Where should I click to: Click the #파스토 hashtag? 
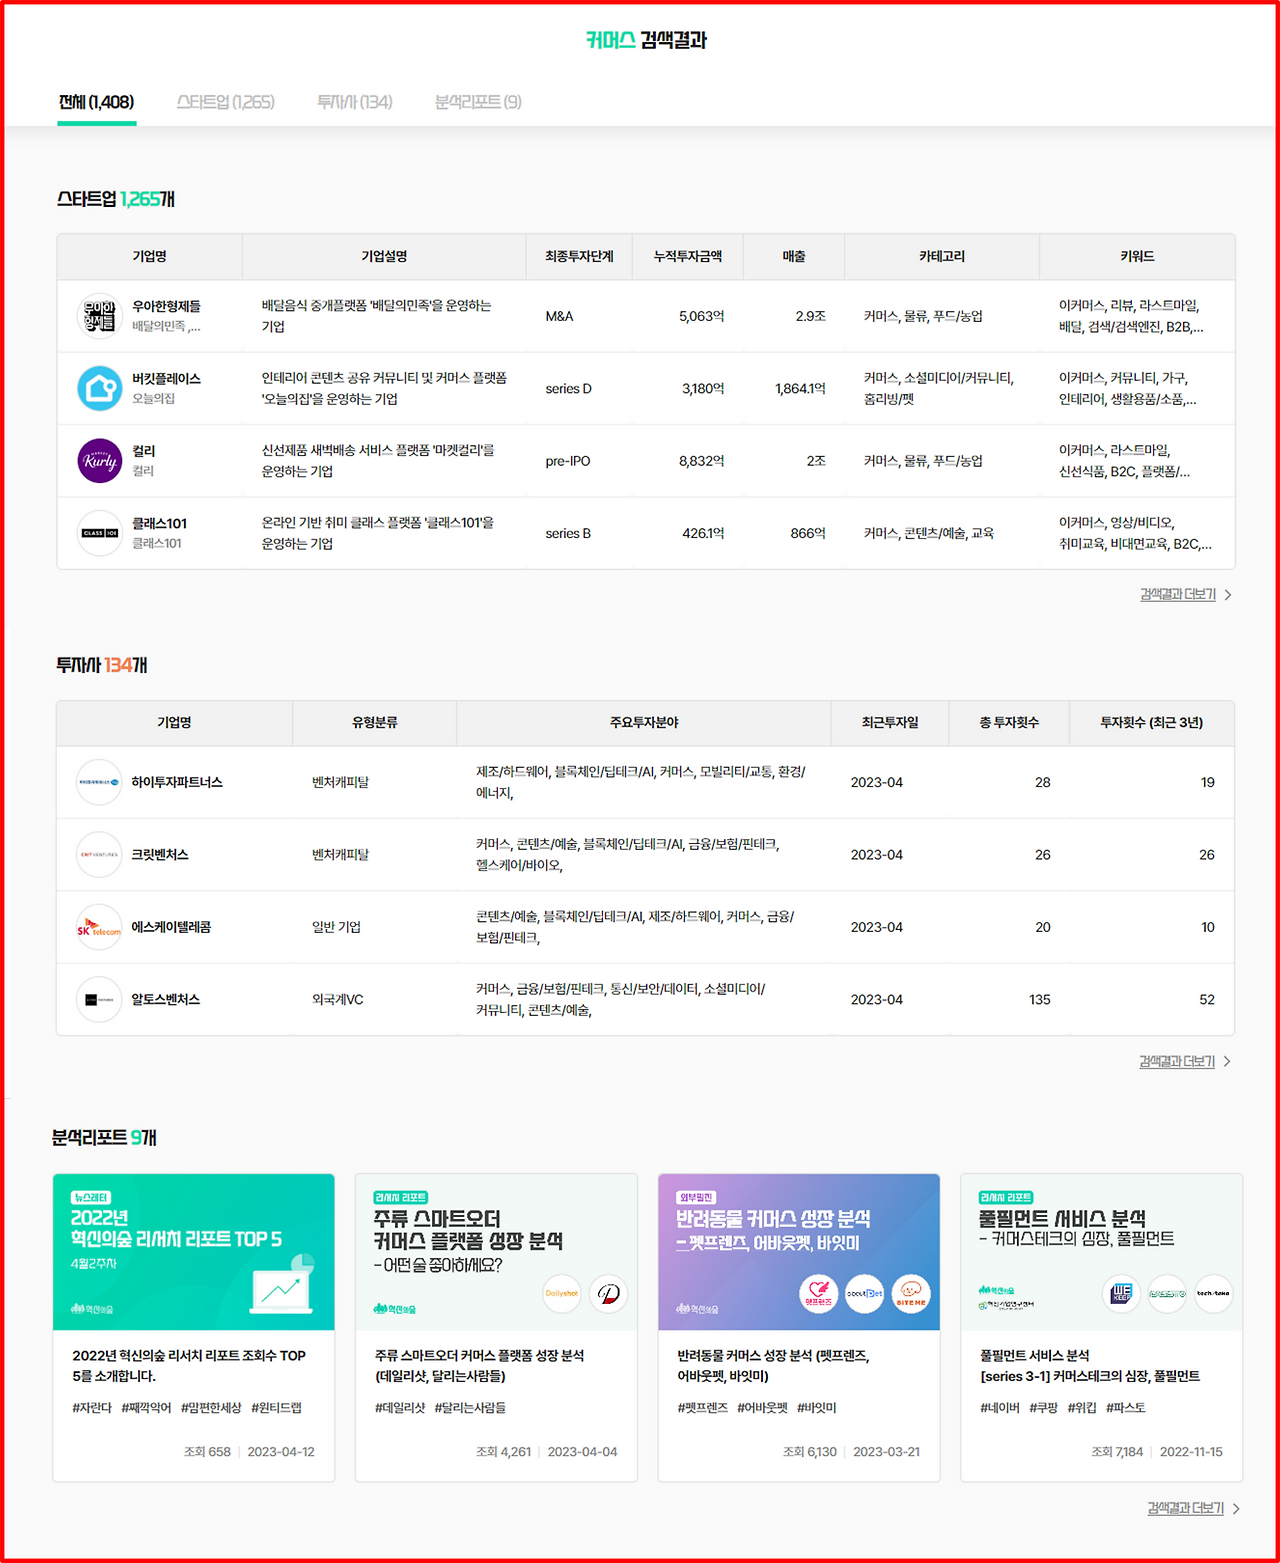(1126, 1408)
